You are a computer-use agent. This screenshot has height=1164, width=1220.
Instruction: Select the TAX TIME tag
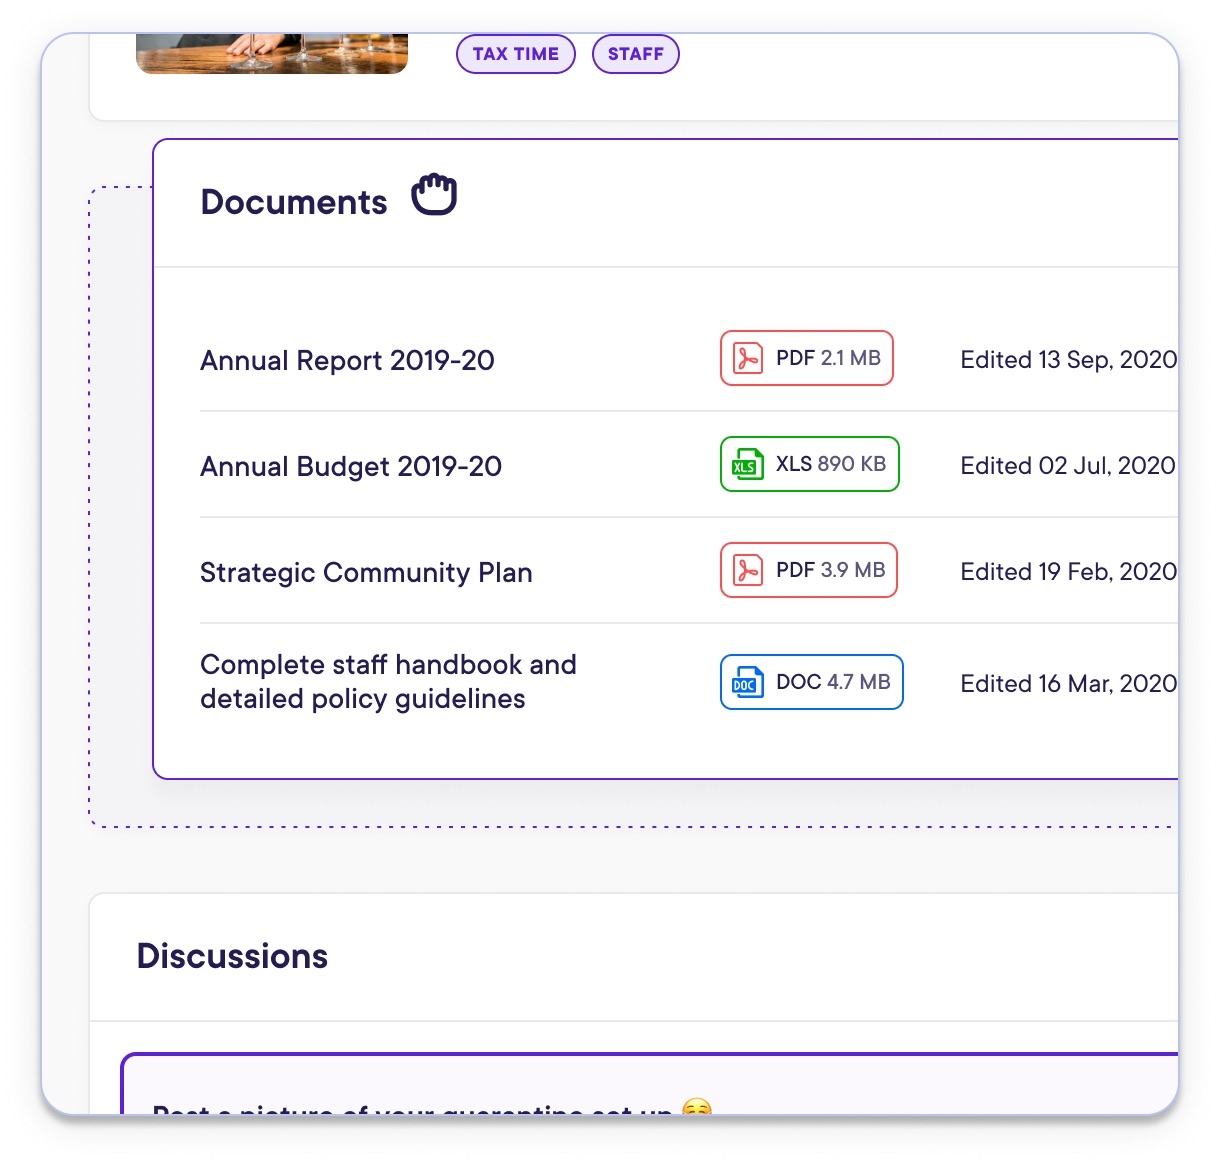tap(515, 53)
